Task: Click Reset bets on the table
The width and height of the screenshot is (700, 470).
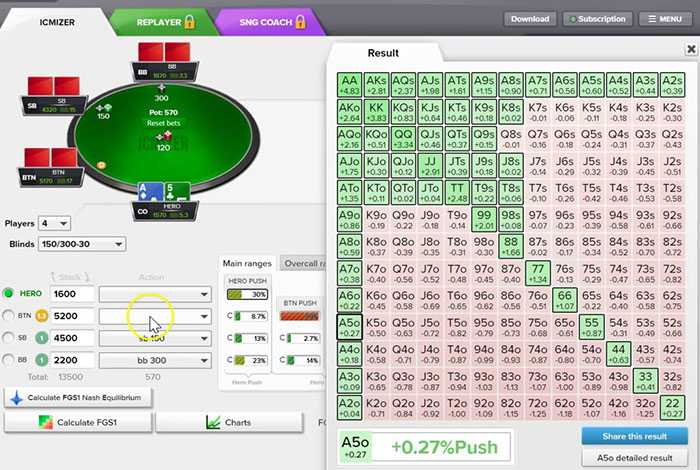Action: coord(163,123)
